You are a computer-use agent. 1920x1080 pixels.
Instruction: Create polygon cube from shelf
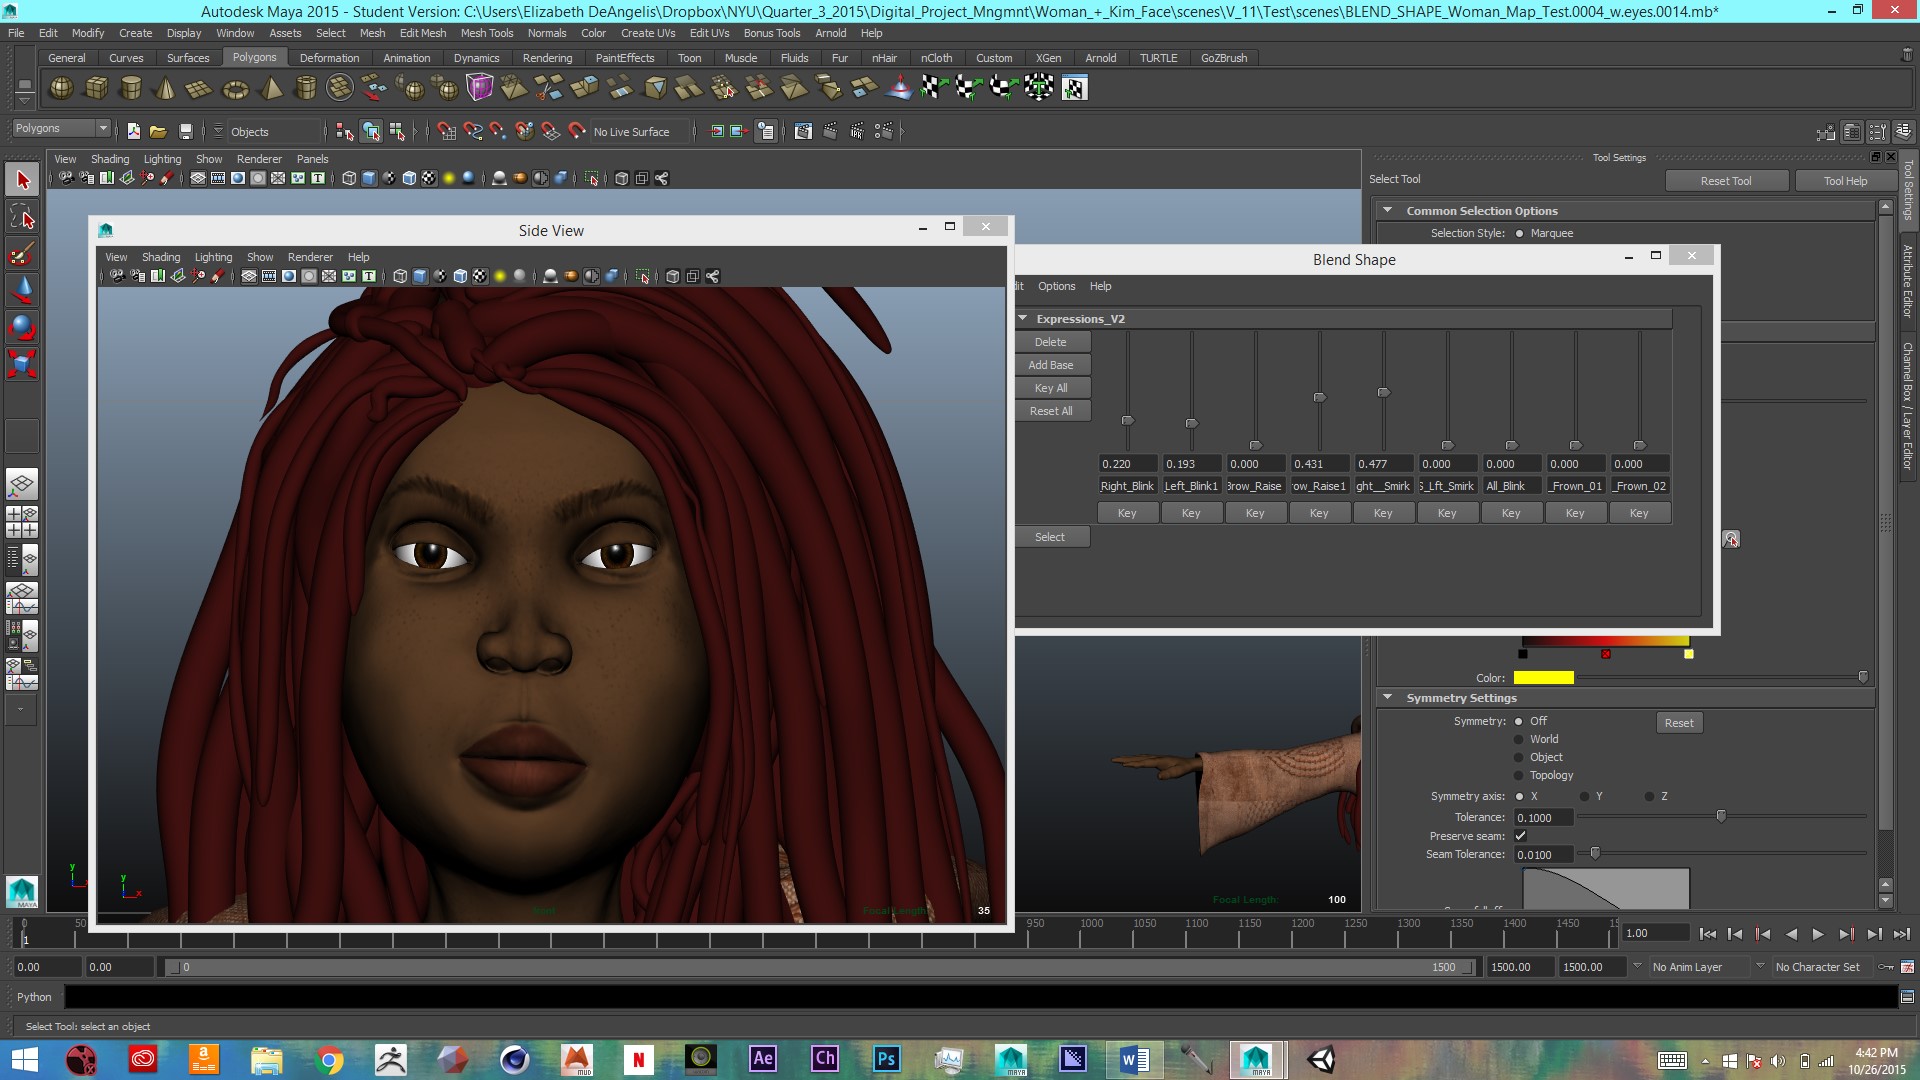(x=96, y=88)
